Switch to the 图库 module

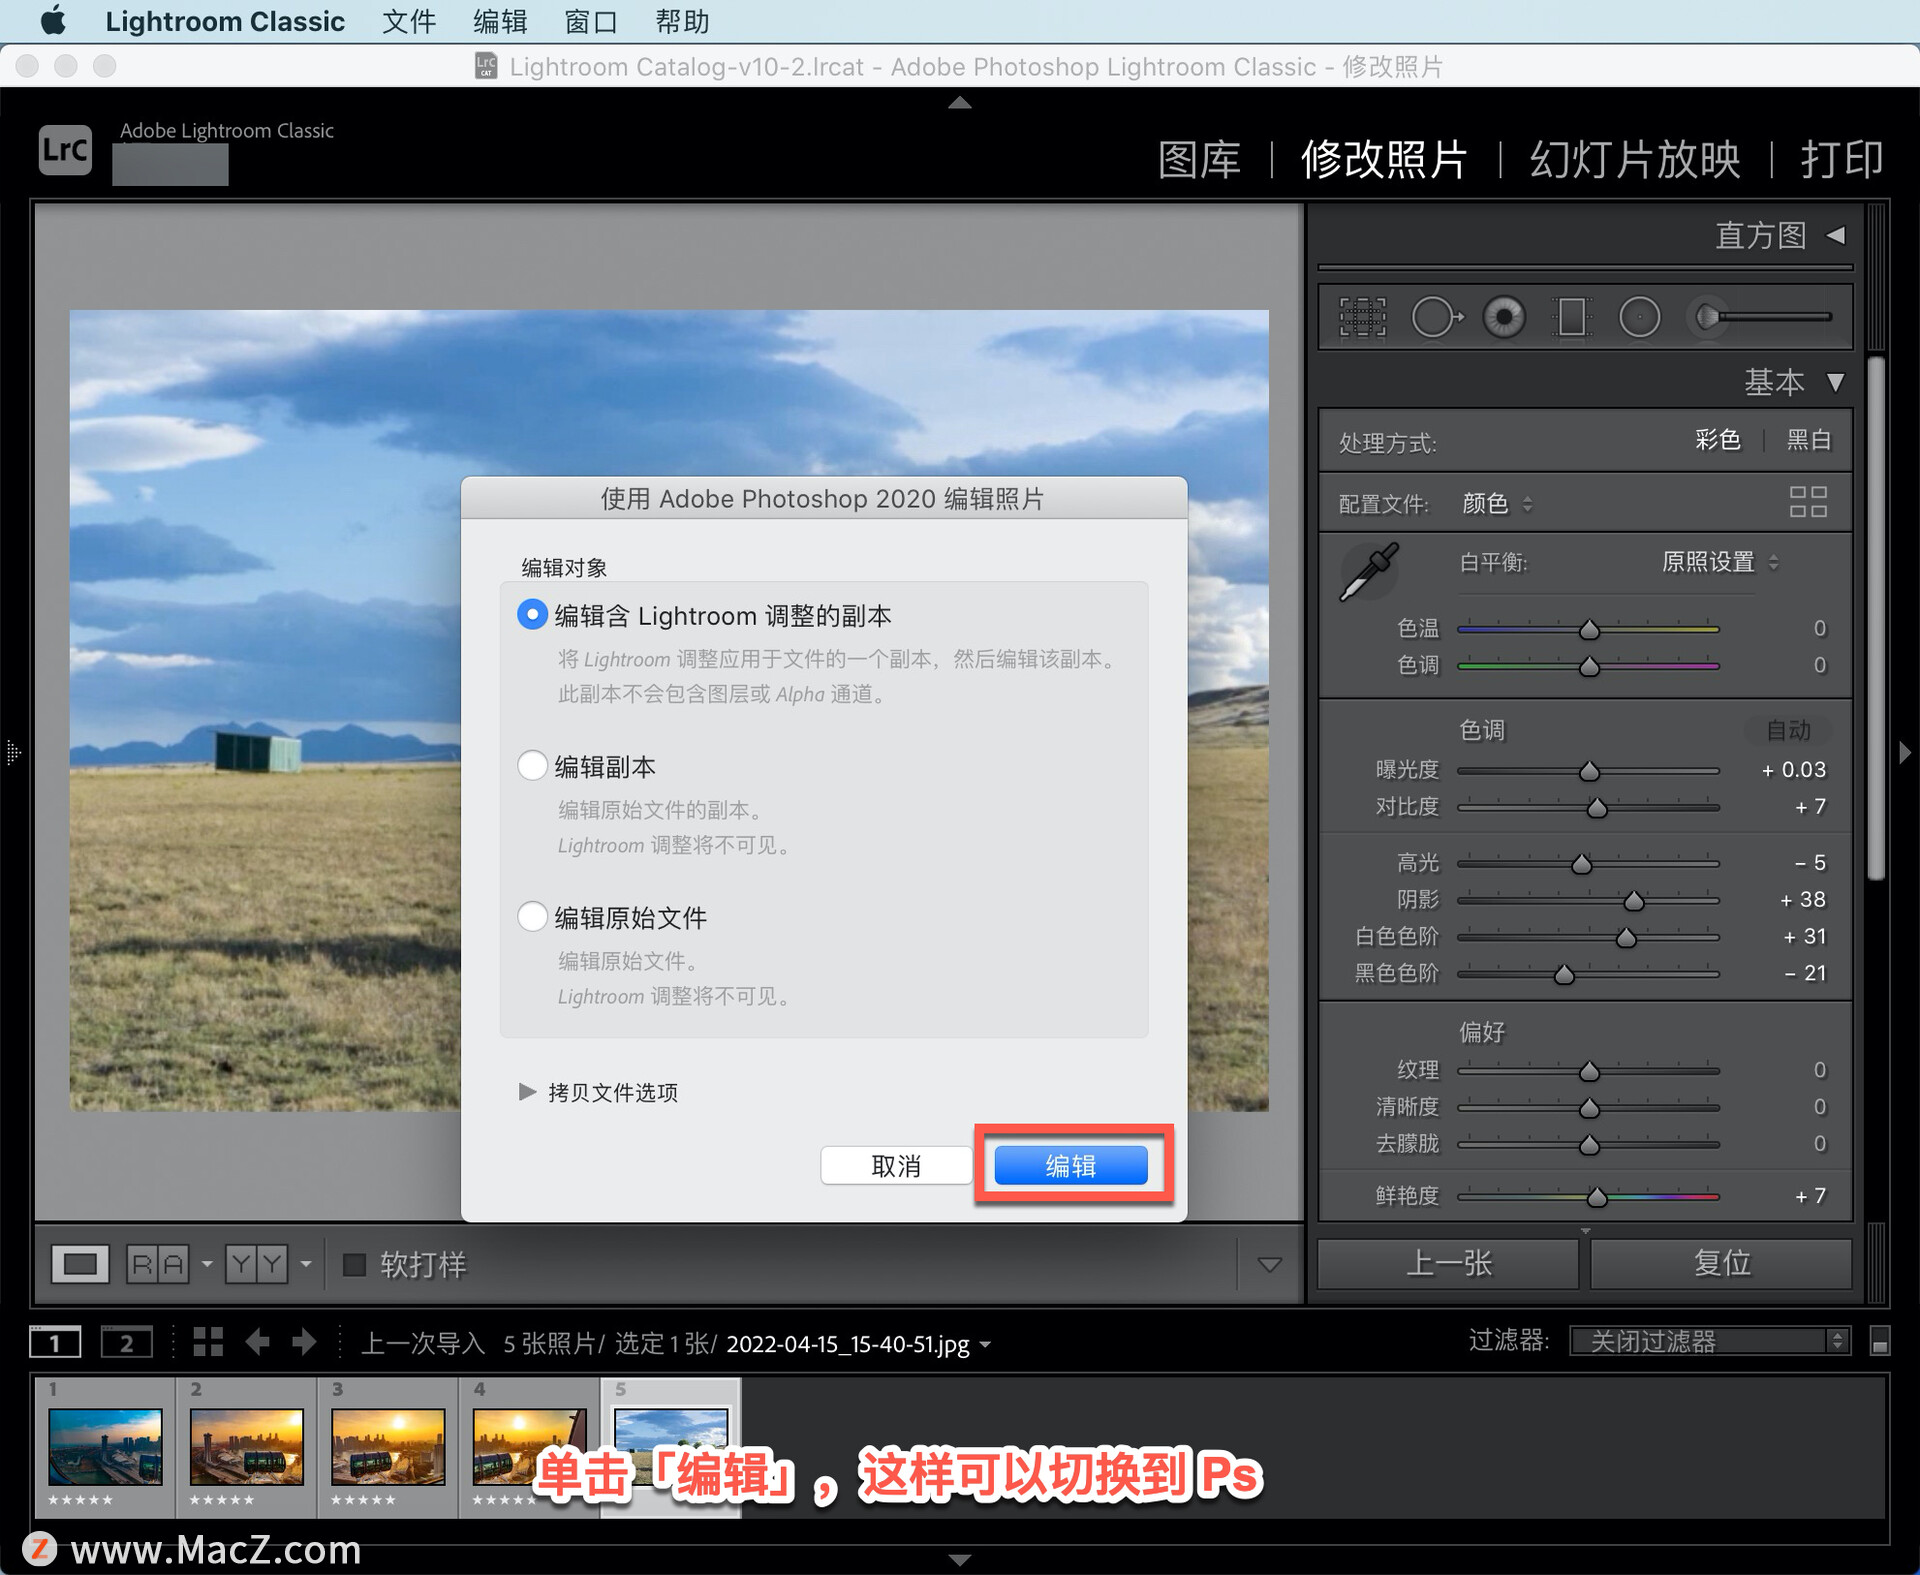click(1199, 159)
